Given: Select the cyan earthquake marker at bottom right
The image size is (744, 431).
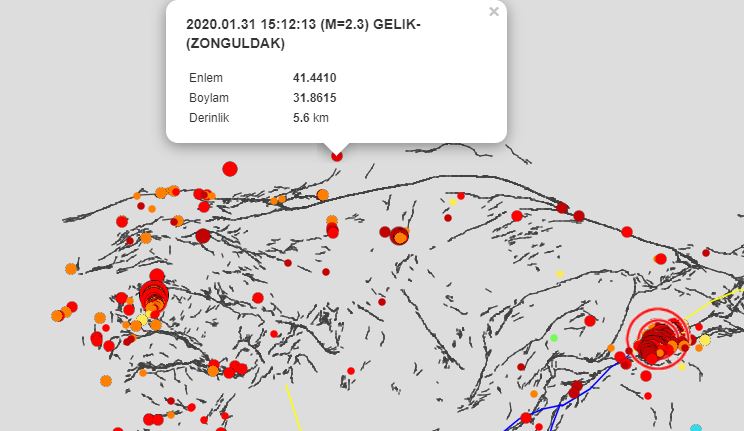Looking at the screenshot, I should tap(696, 428).
